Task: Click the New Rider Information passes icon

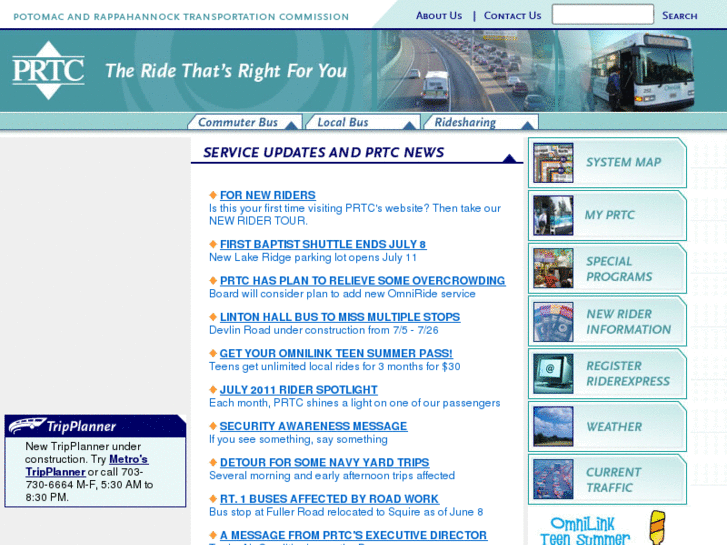Action: pyautogui.click(x=553, y=321)
